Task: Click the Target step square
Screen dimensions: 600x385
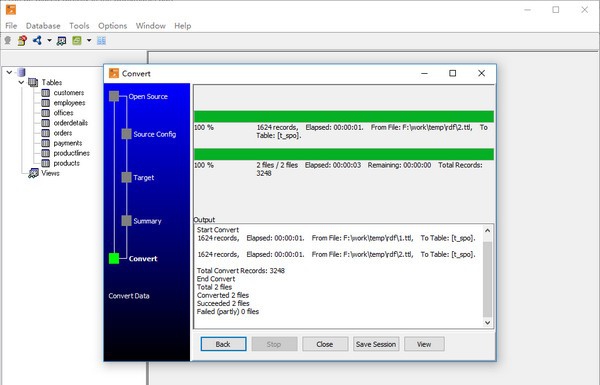Action: [x=127, y=178]
